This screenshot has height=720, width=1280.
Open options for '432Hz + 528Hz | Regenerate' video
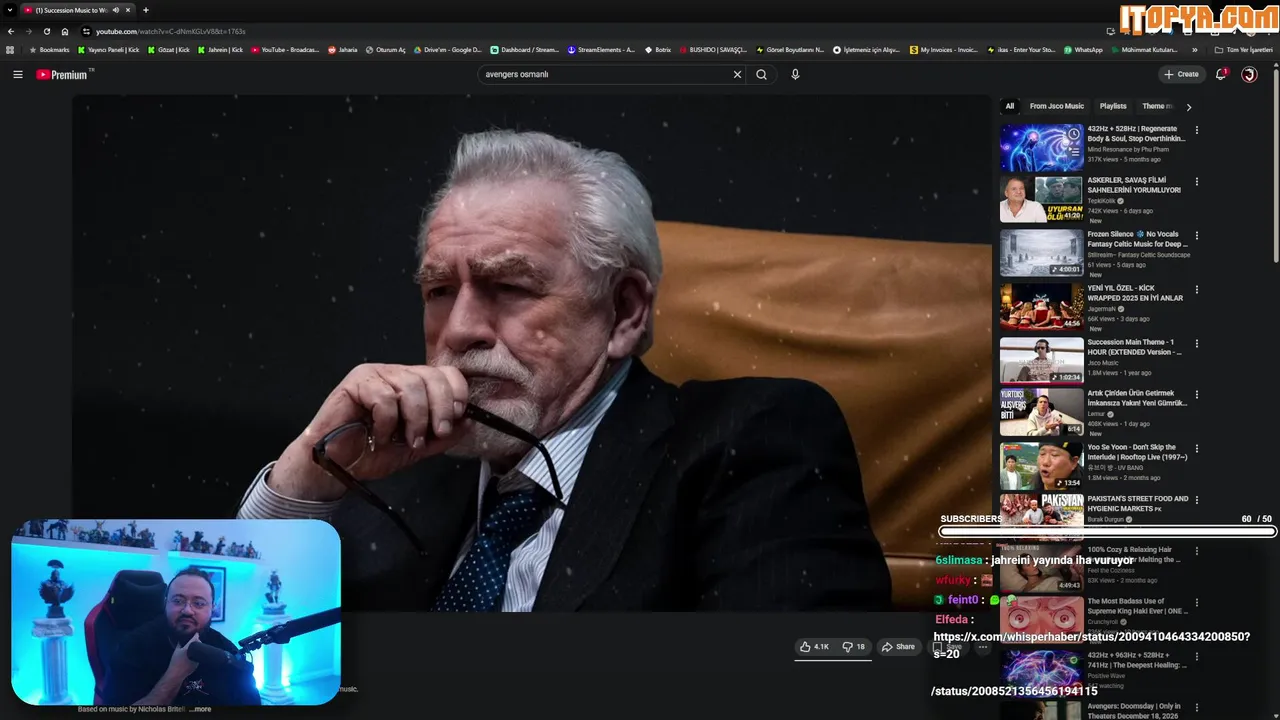point(1196,129)
